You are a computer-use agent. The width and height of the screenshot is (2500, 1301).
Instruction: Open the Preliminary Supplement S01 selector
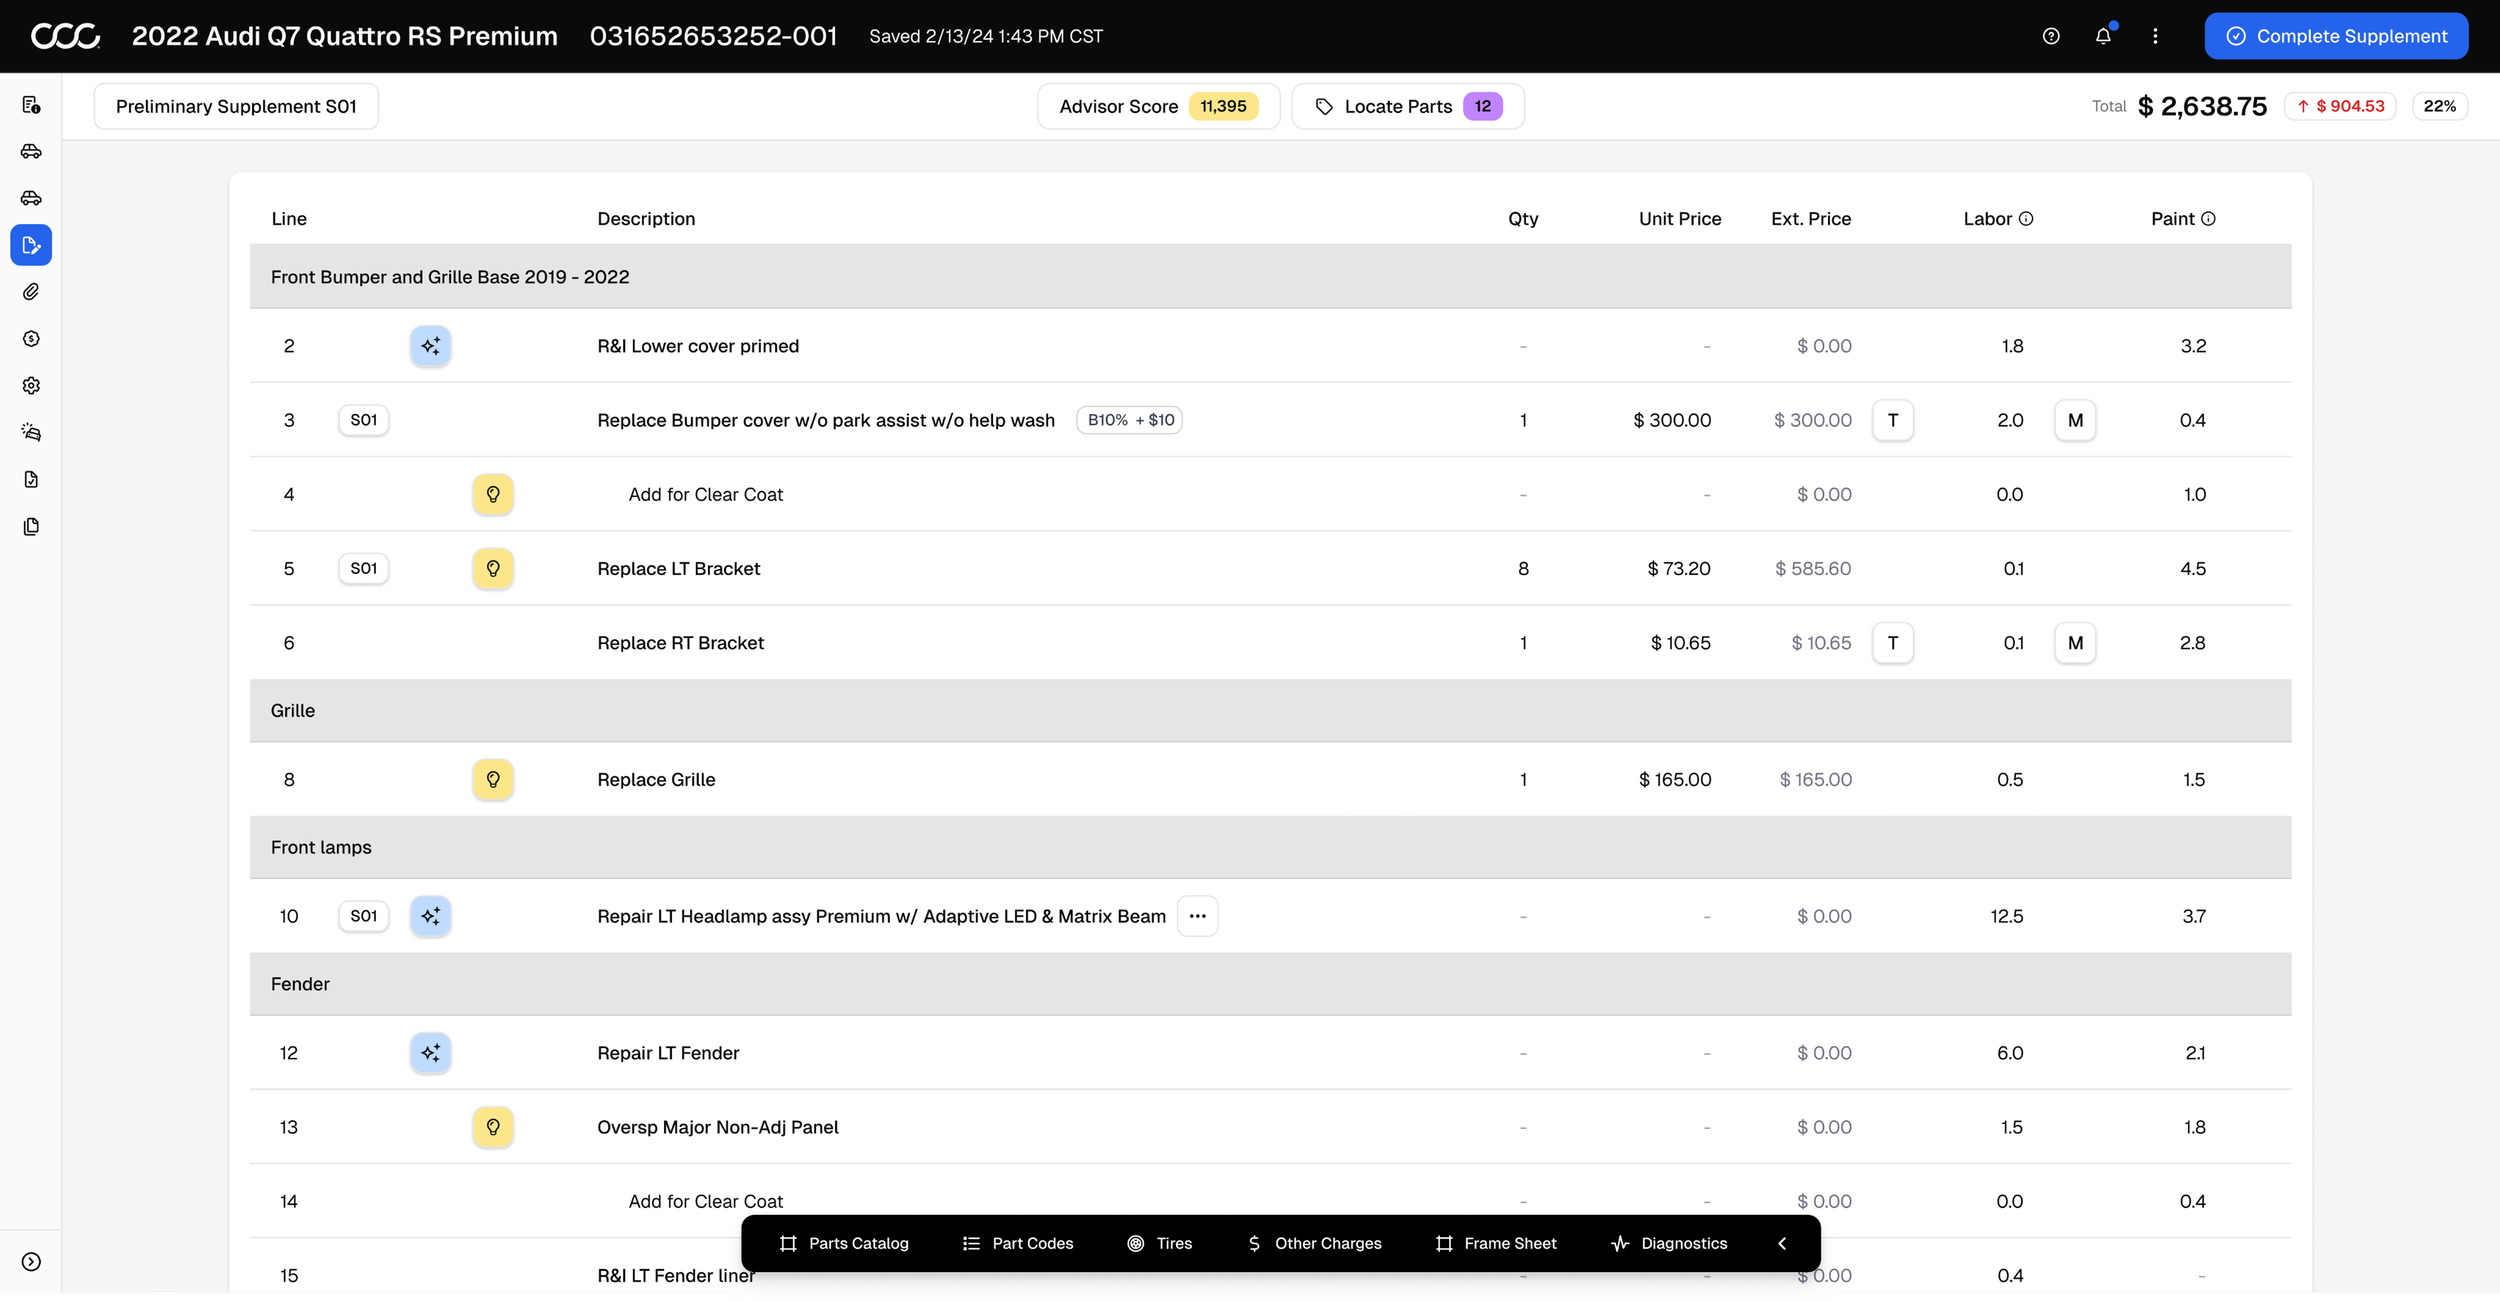click(x=236, y=107)
